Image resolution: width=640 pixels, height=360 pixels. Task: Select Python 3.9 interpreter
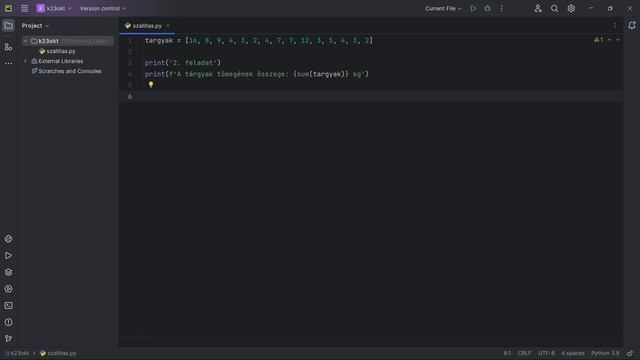coord(605,353)
